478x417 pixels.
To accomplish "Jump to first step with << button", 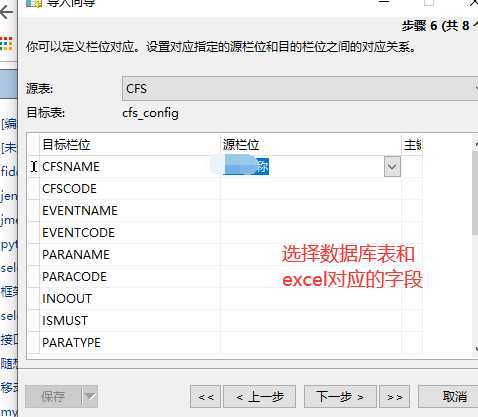I will (x=205, y=397).
